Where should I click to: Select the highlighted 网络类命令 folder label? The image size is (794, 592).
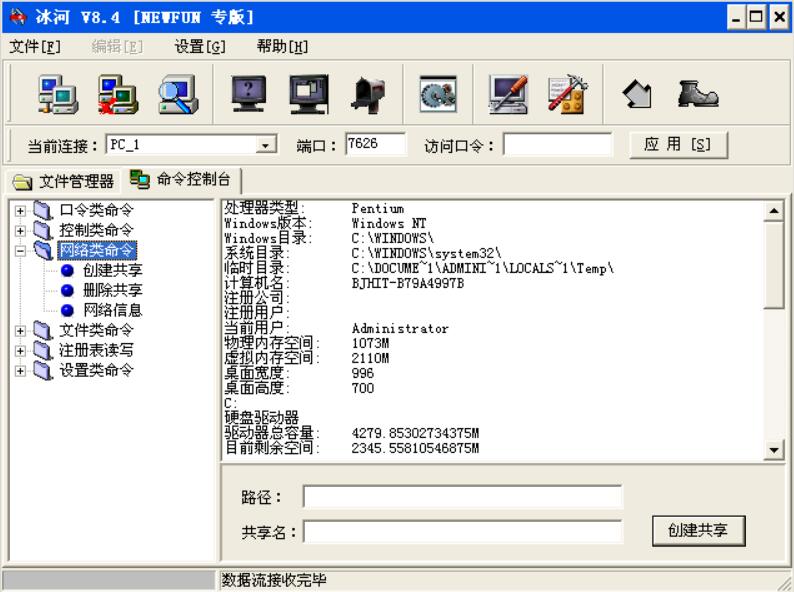[x=96, y=250]
